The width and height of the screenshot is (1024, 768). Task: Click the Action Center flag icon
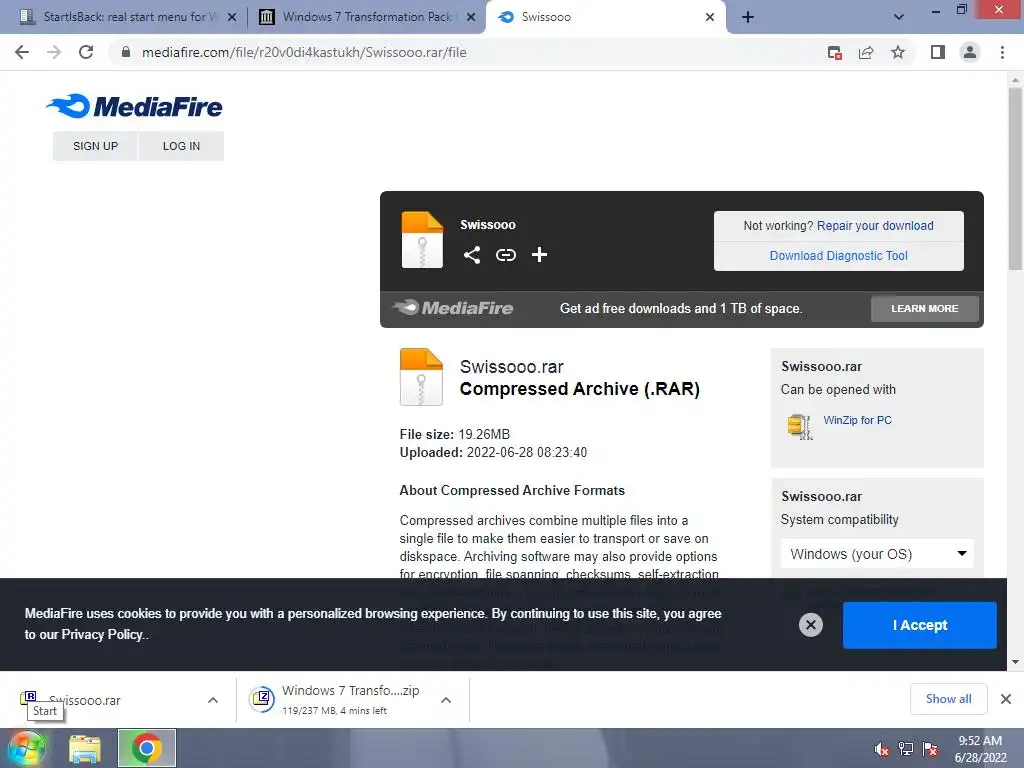pyautogui.click(x=930, y=748)
